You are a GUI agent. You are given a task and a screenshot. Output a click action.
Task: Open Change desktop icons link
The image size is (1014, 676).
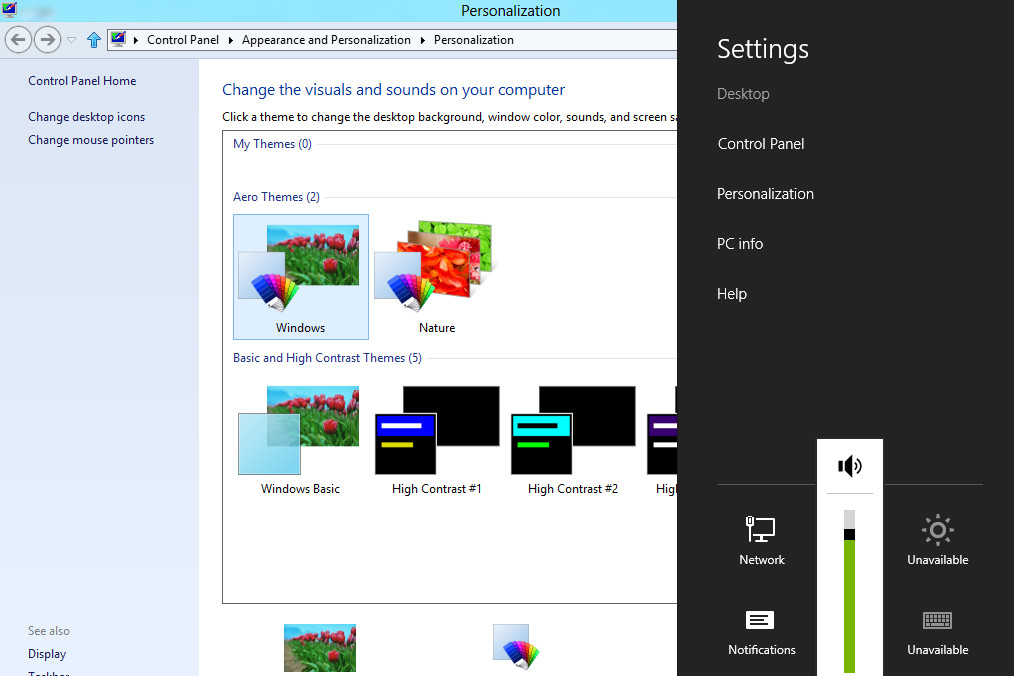pos(87,117)
